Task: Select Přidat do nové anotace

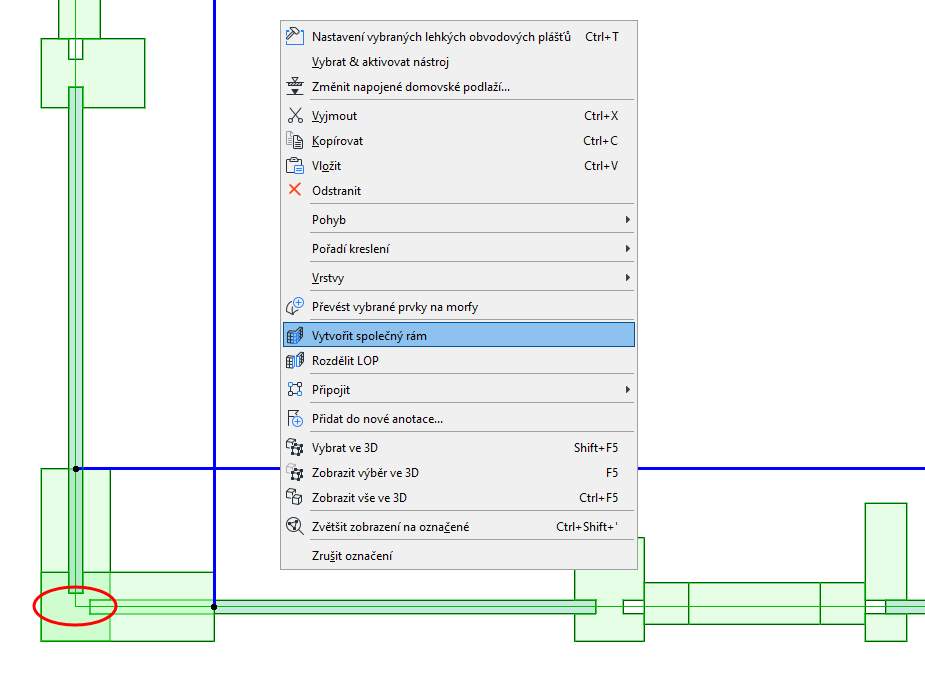Action: (458, 418)
